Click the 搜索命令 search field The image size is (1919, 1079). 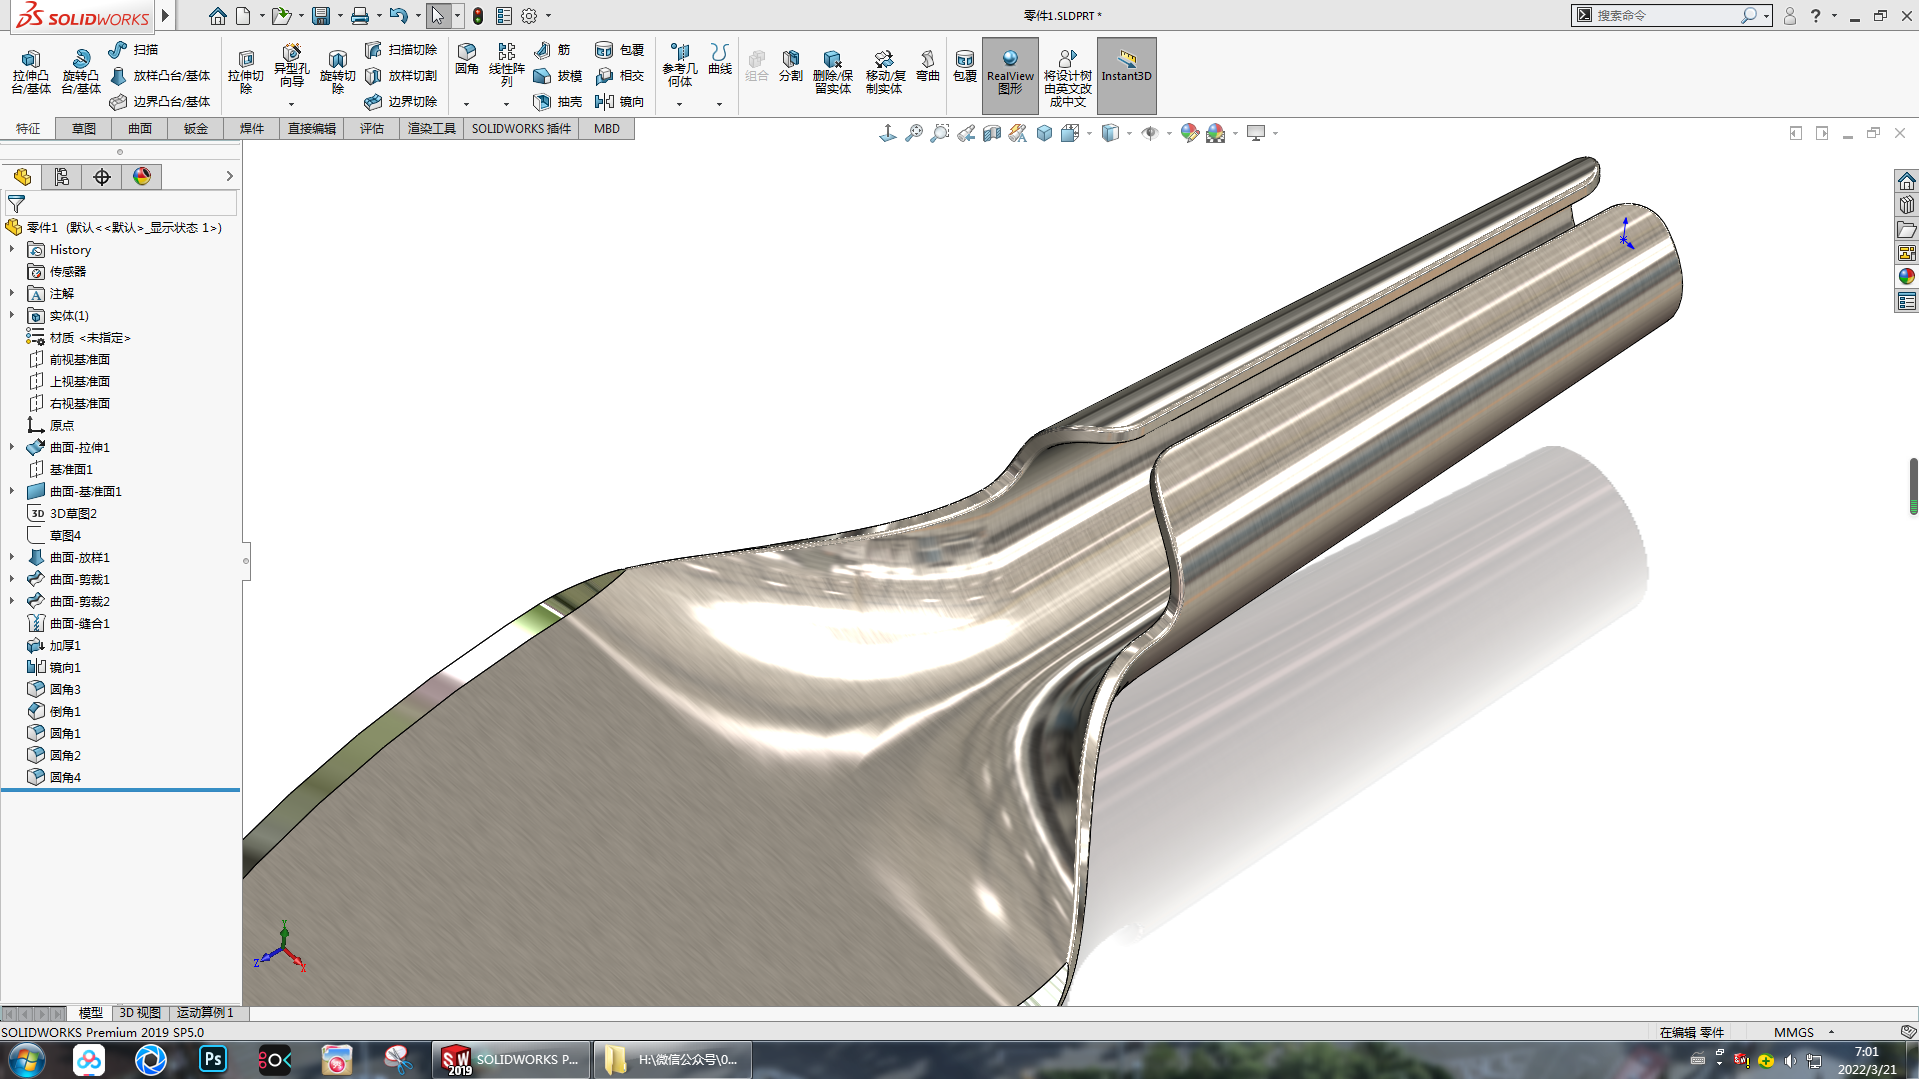(x=1666, y=15)
